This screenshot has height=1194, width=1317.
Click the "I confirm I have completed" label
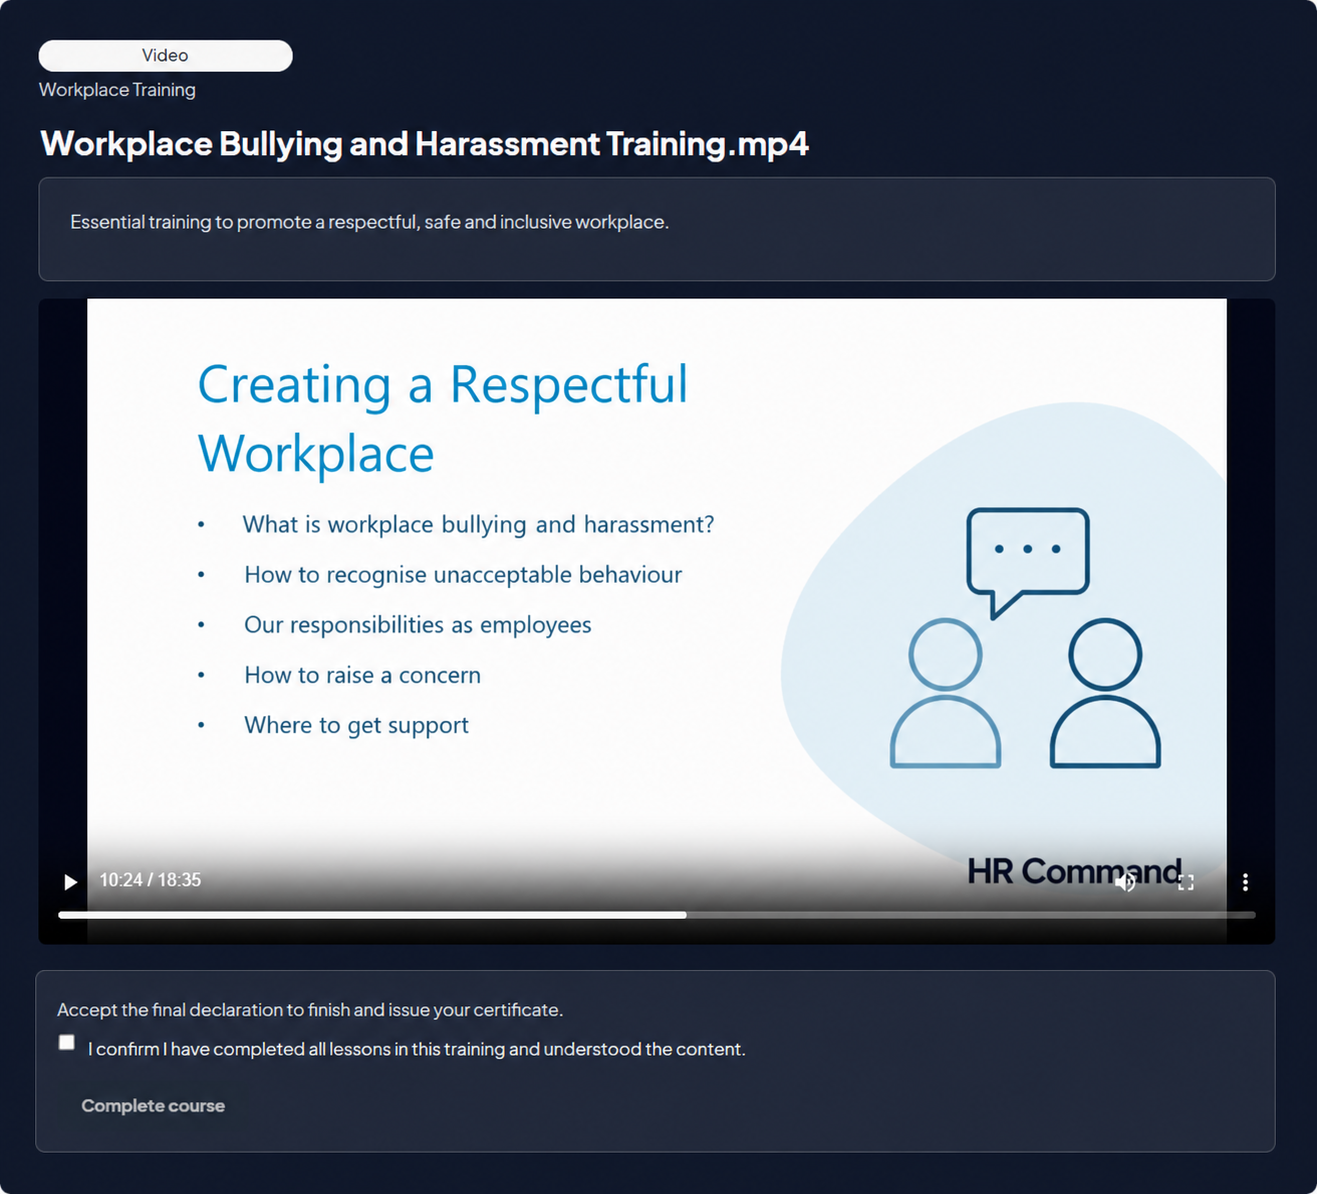pos(416,1049)
